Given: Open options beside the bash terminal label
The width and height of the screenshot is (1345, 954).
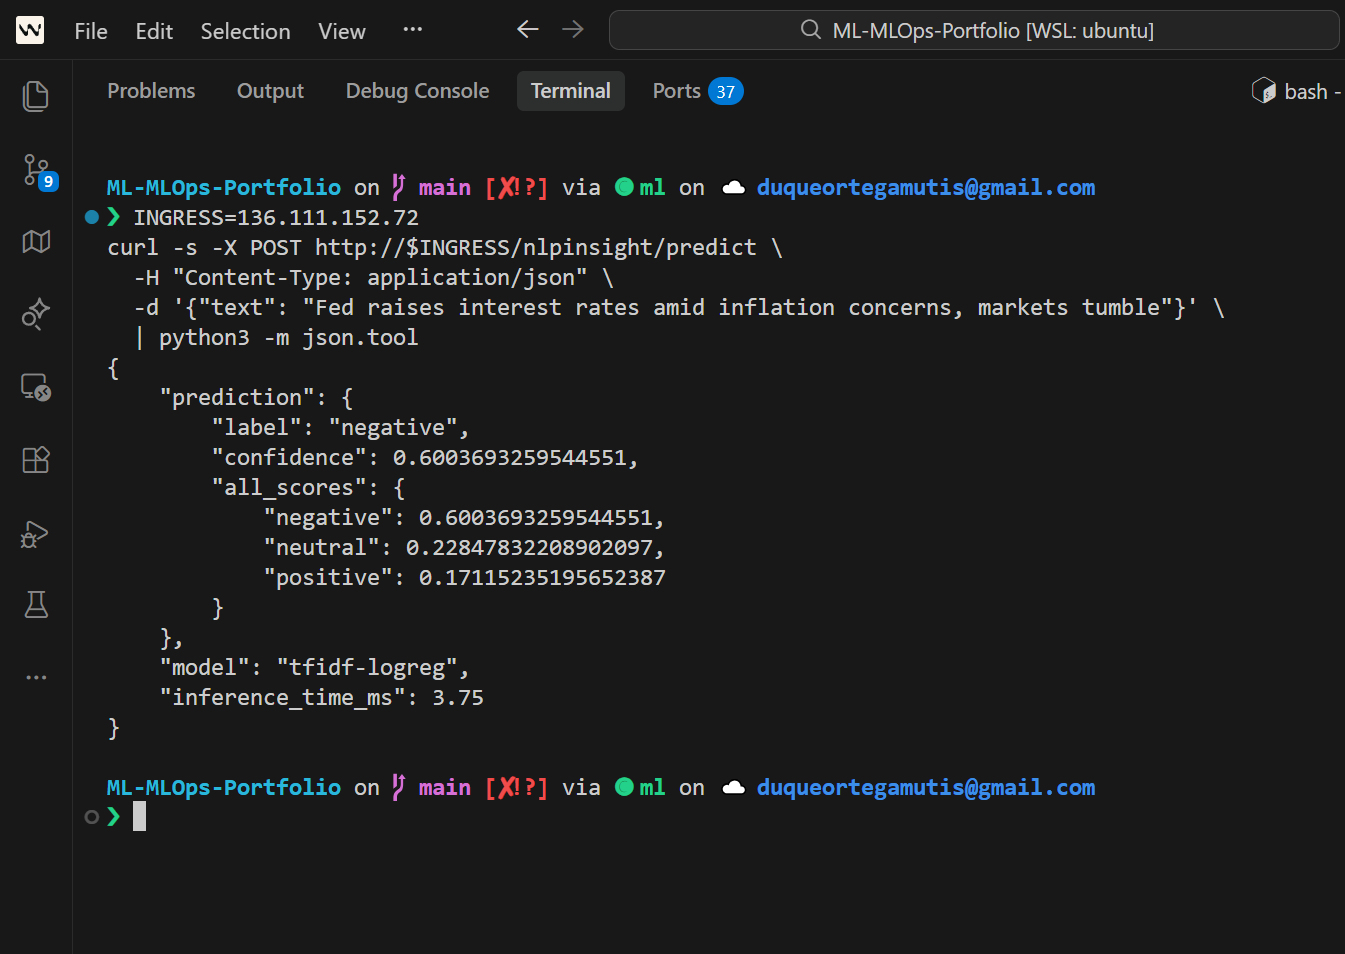Looking at the screenshot, I should (x=1341, y=91).
